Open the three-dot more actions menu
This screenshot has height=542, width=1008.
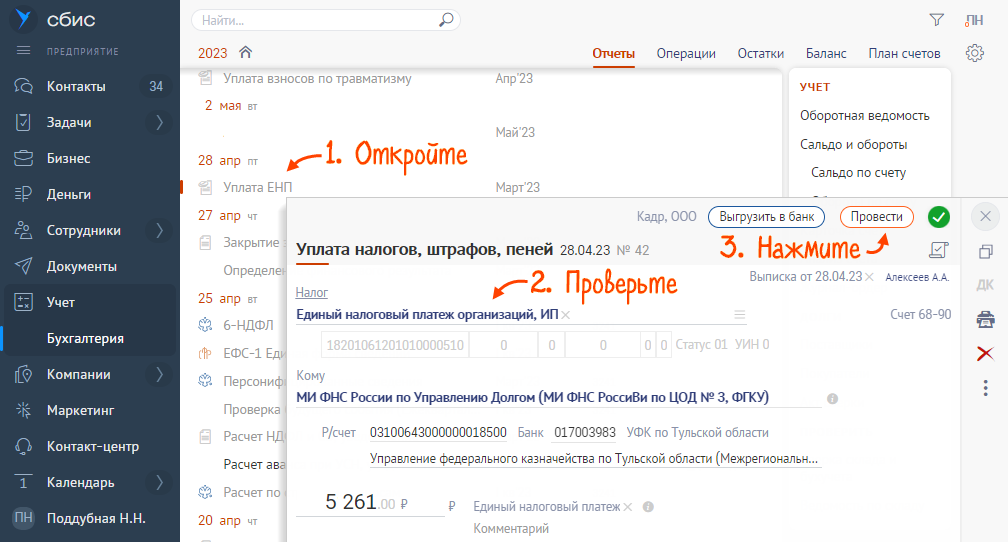[985, 387]
